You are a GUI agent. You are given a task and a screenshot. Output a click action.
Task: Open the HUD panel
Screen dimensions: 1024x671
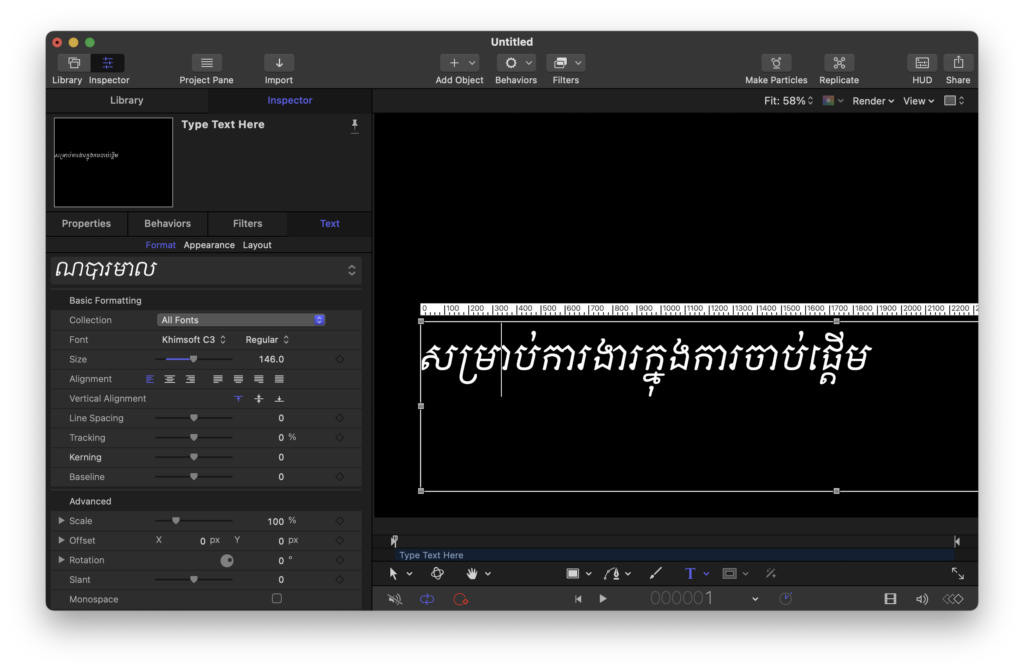tap(921, 63)
